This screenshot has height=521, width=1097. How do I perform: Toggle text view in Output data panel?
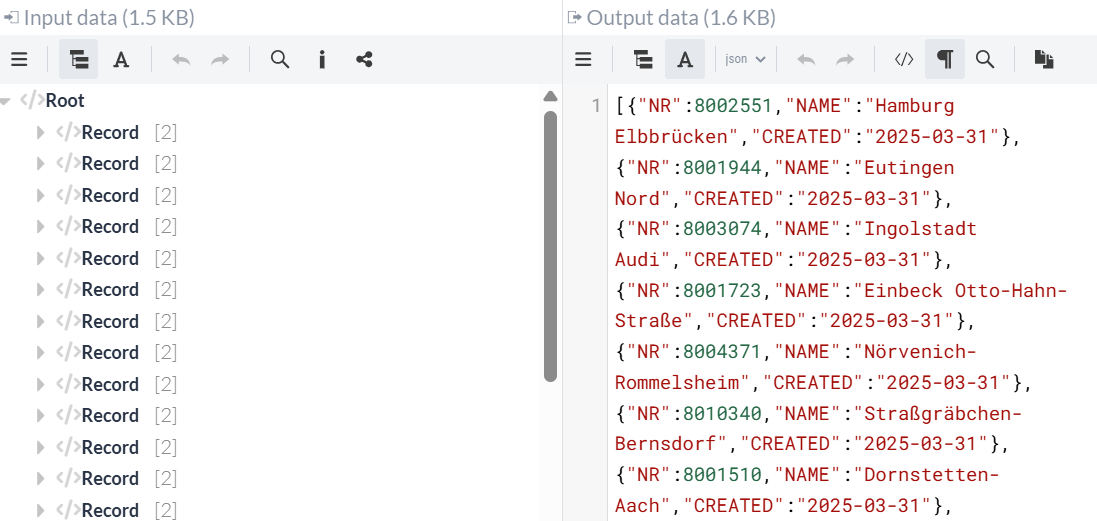coord(685,60)
